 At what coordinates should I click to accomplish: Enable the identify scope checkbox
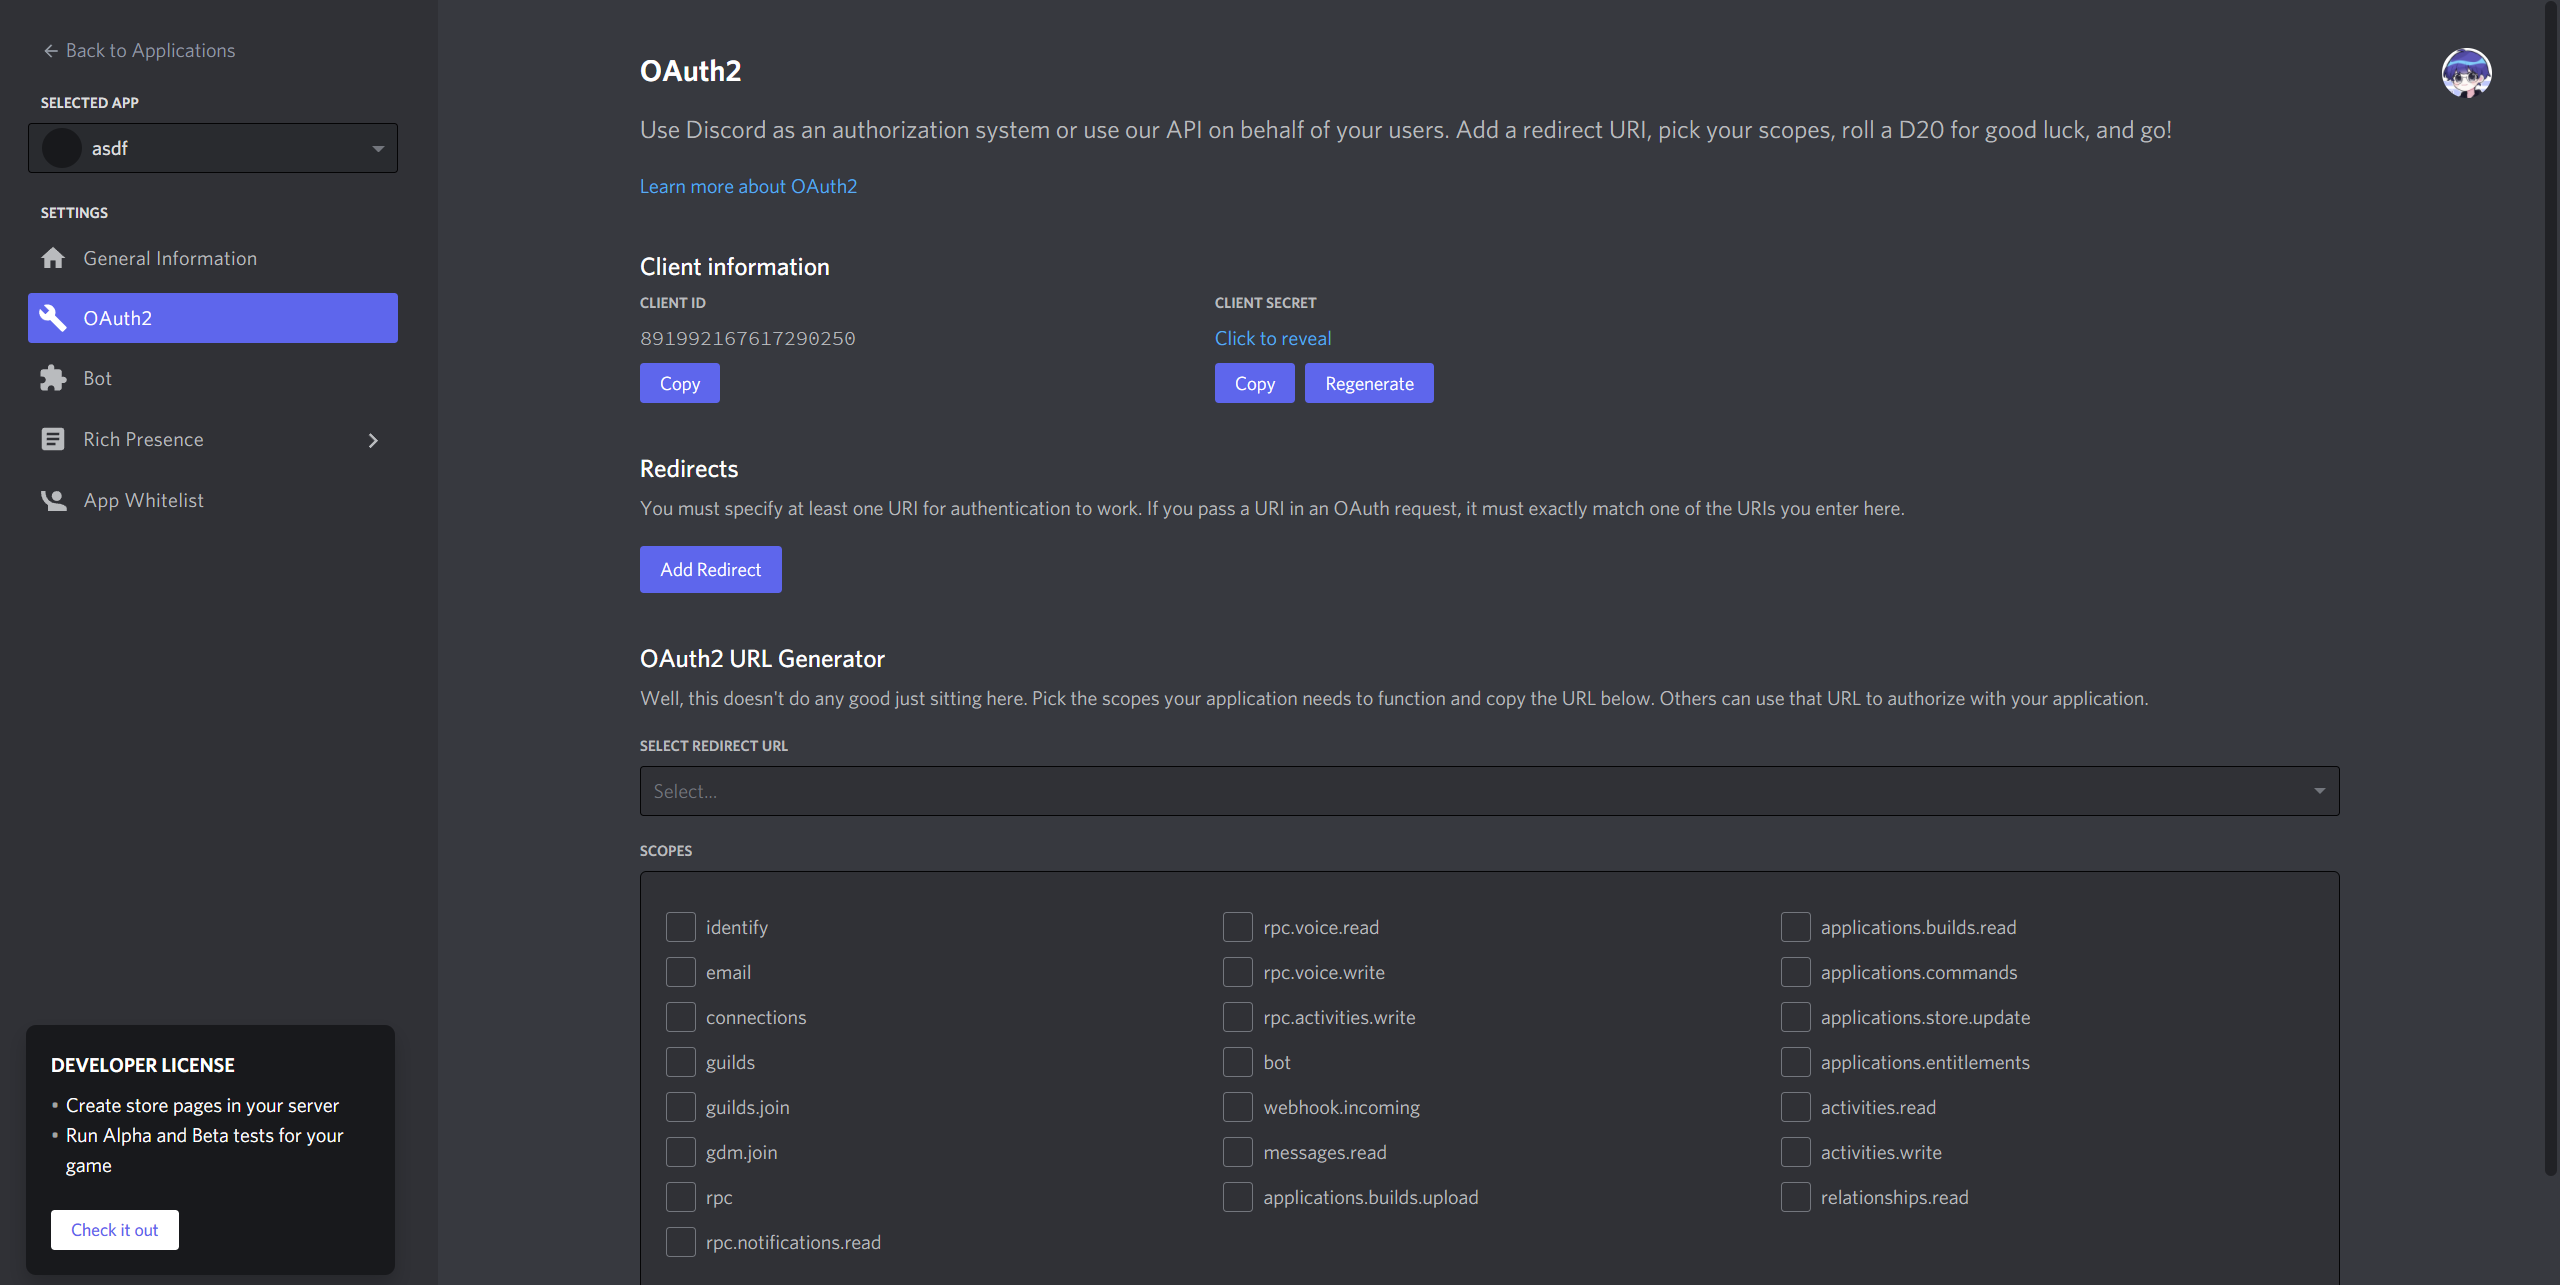(x=681, y=927)
